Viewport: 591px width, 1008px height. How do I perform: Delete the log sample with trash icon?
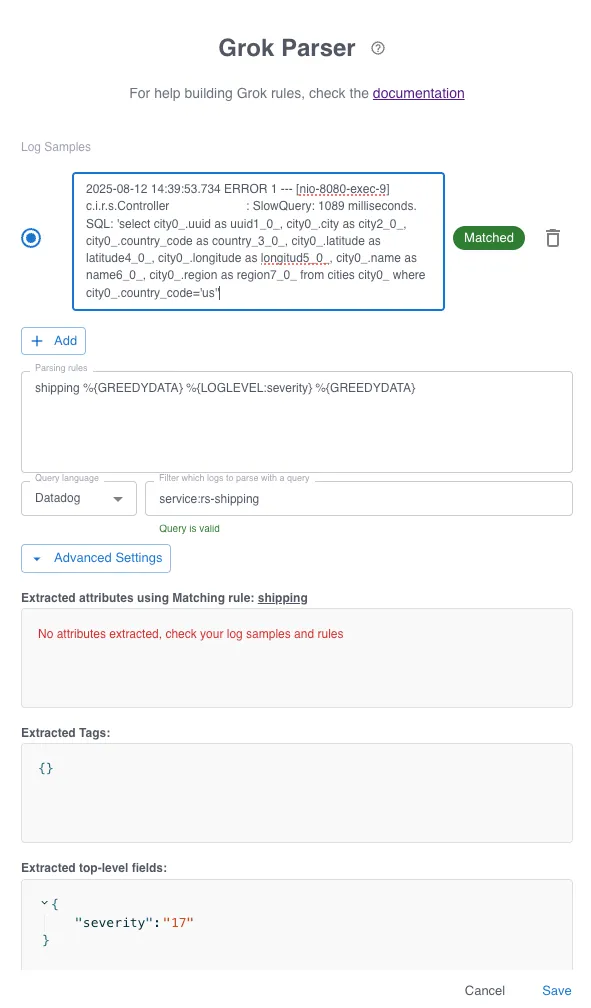pos(552,238)
